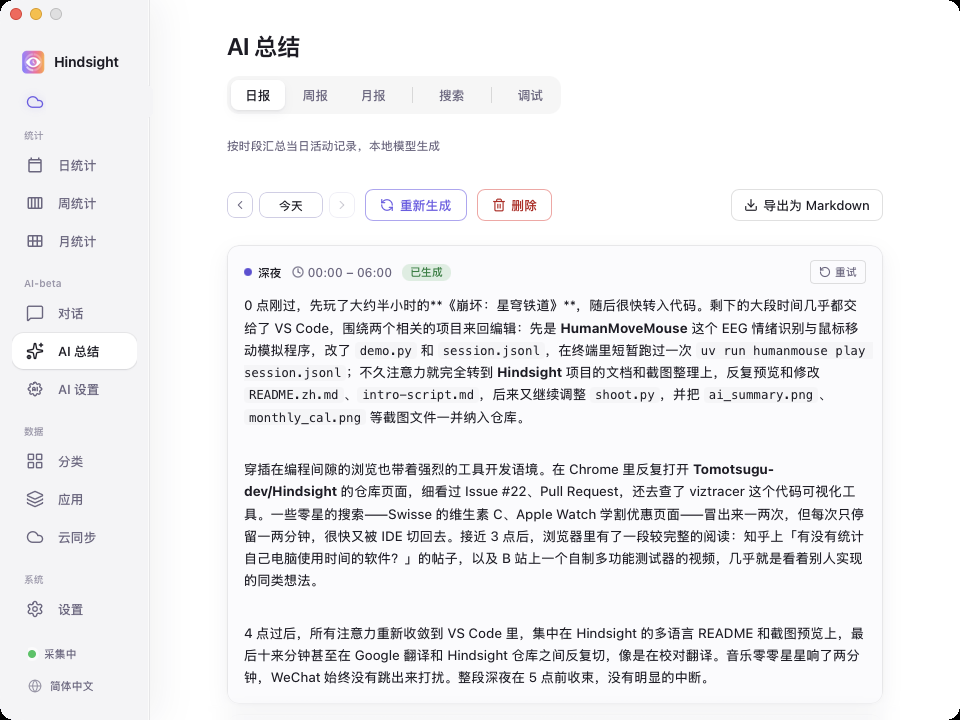The width and height of the screenshot is (960, 720).
Task: Click the macOS yellow minimize button
Action: [36, 14]
